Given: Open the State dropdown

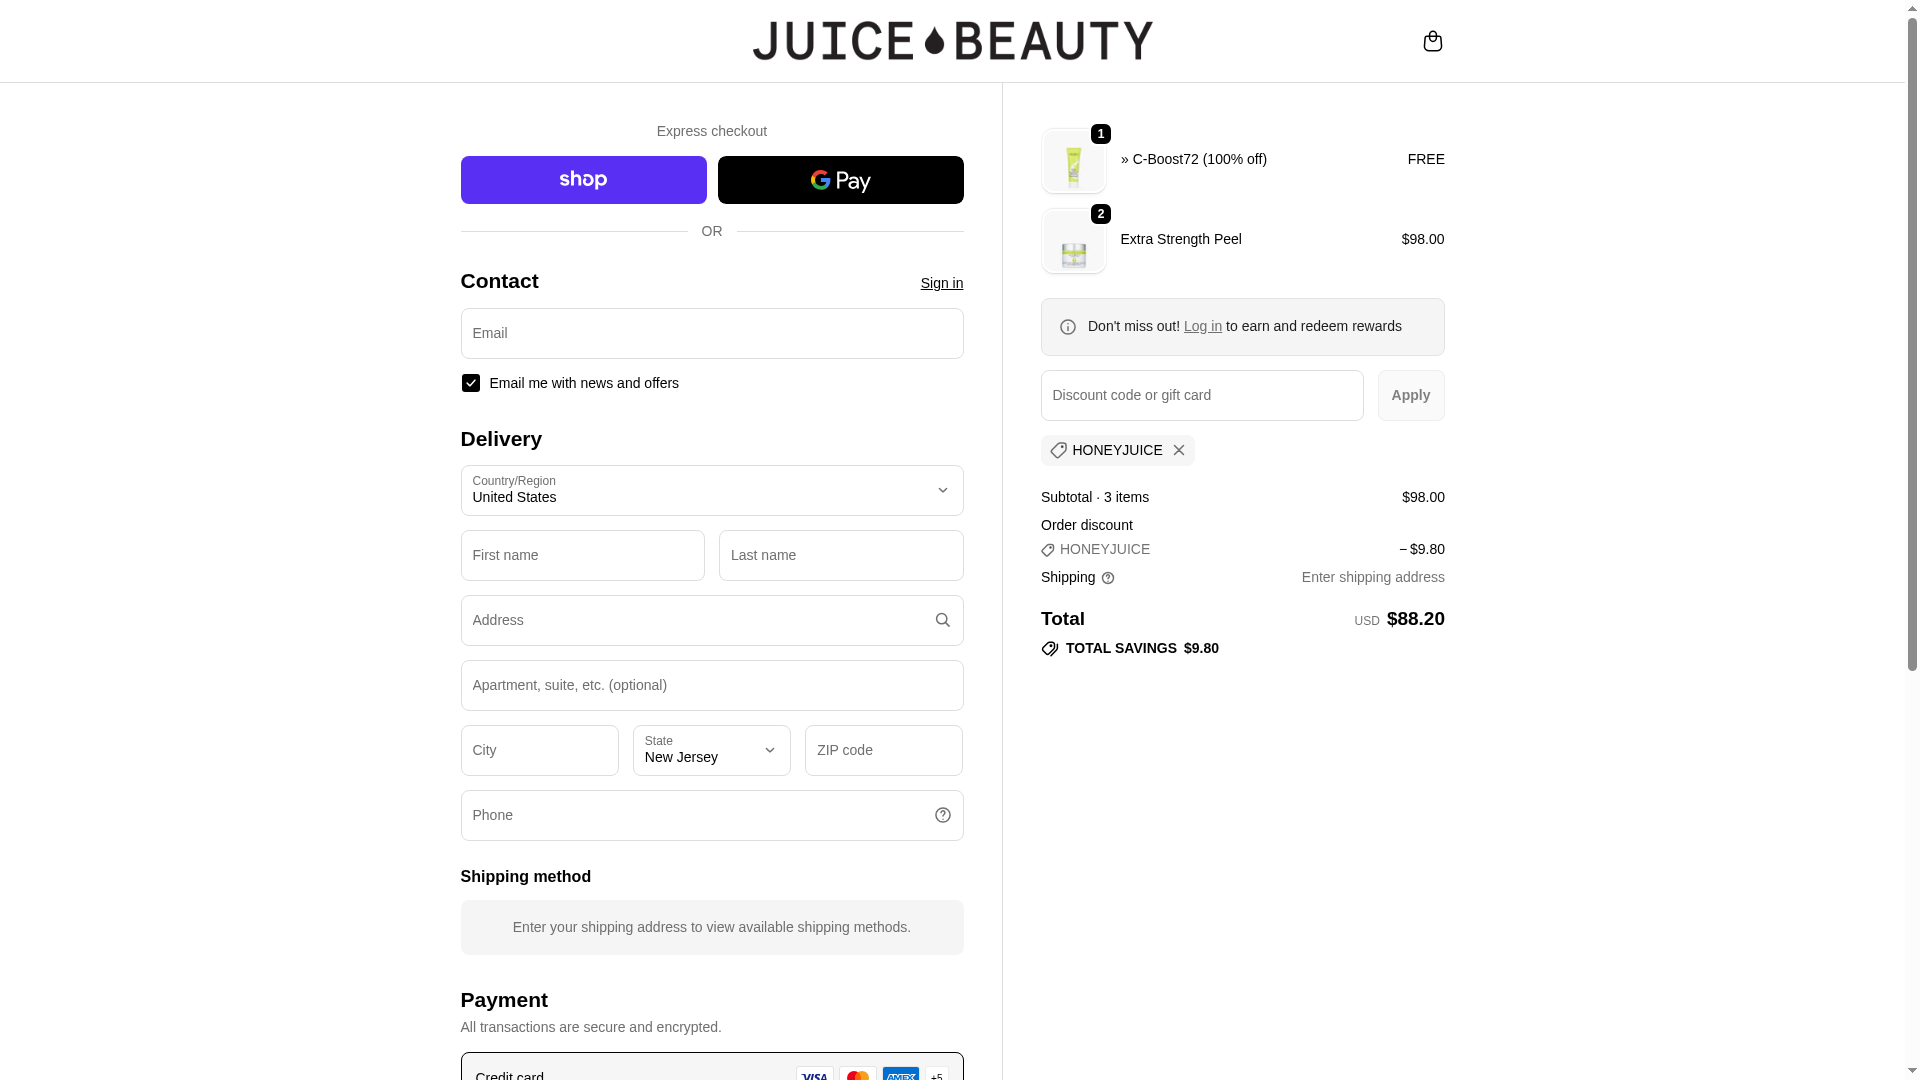Looking at the screenshot, I should (x=711, y=751).
